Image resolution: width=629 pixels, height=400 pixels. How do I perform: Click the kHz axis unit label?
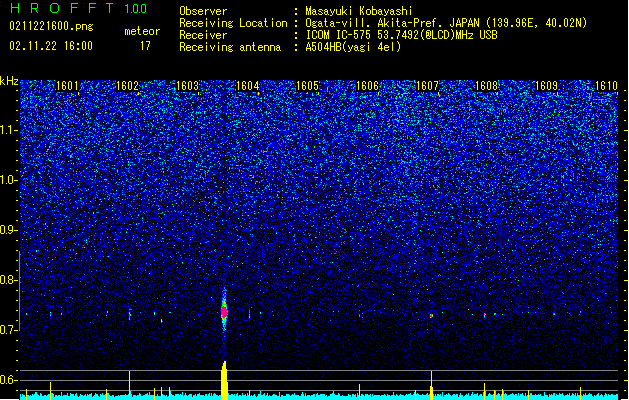[9, 81]
